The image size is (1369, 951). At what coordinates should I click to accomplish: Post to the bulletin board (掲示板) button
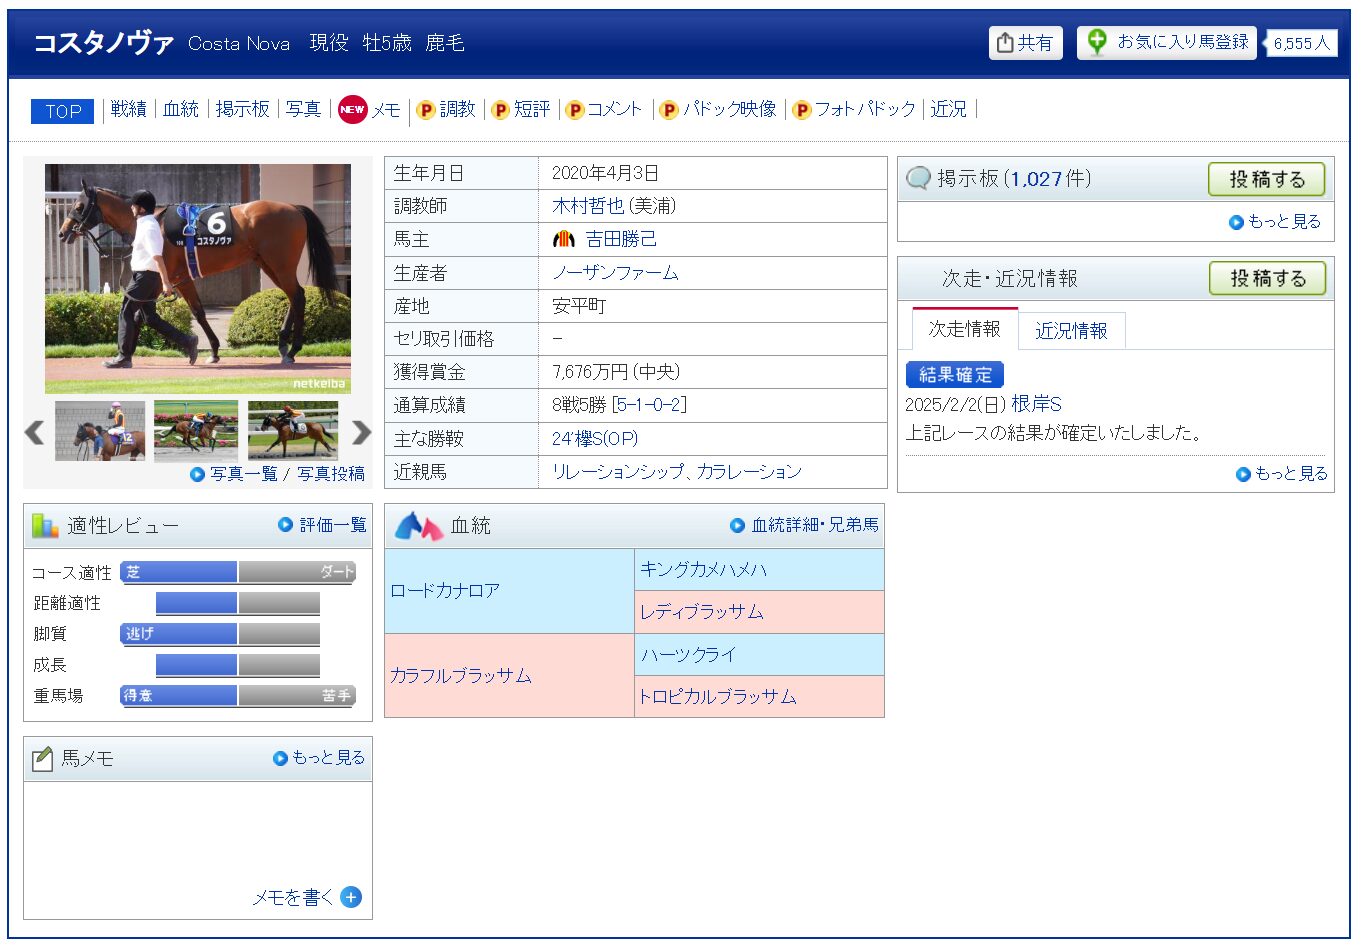[1266, 179]
